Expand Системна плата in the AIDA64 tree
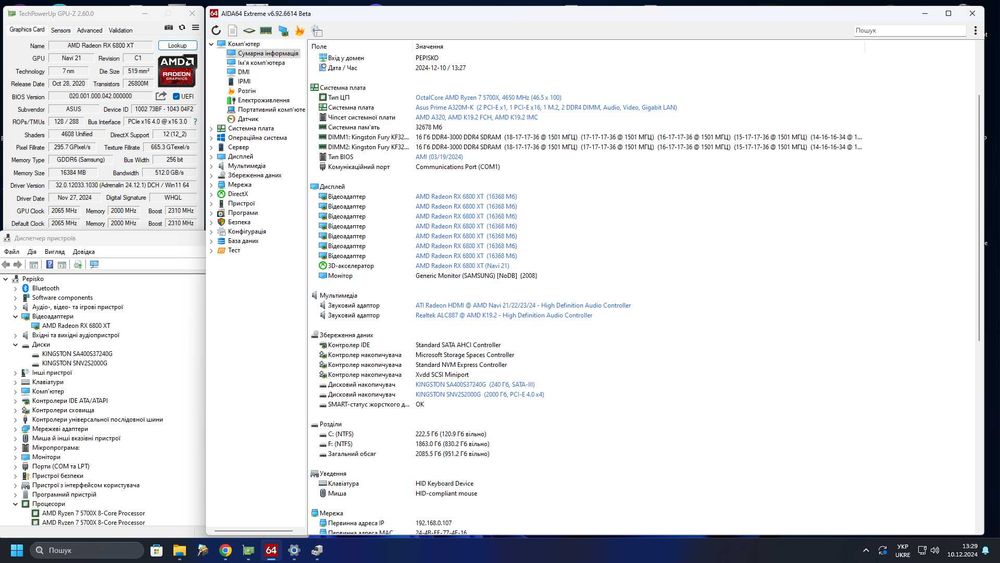1000x563 pixels. tap(211, 128)
